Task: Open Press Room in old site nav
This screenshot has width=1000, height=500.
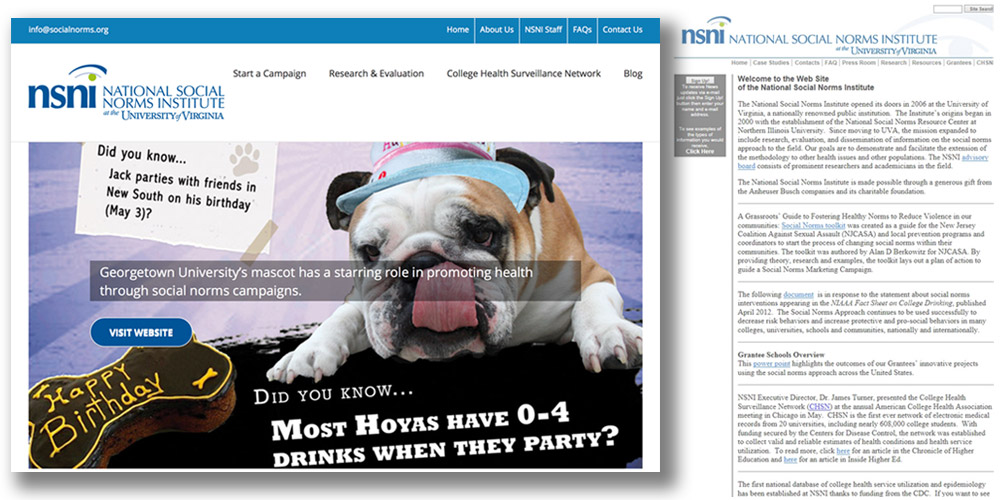Action: point(858,63)
